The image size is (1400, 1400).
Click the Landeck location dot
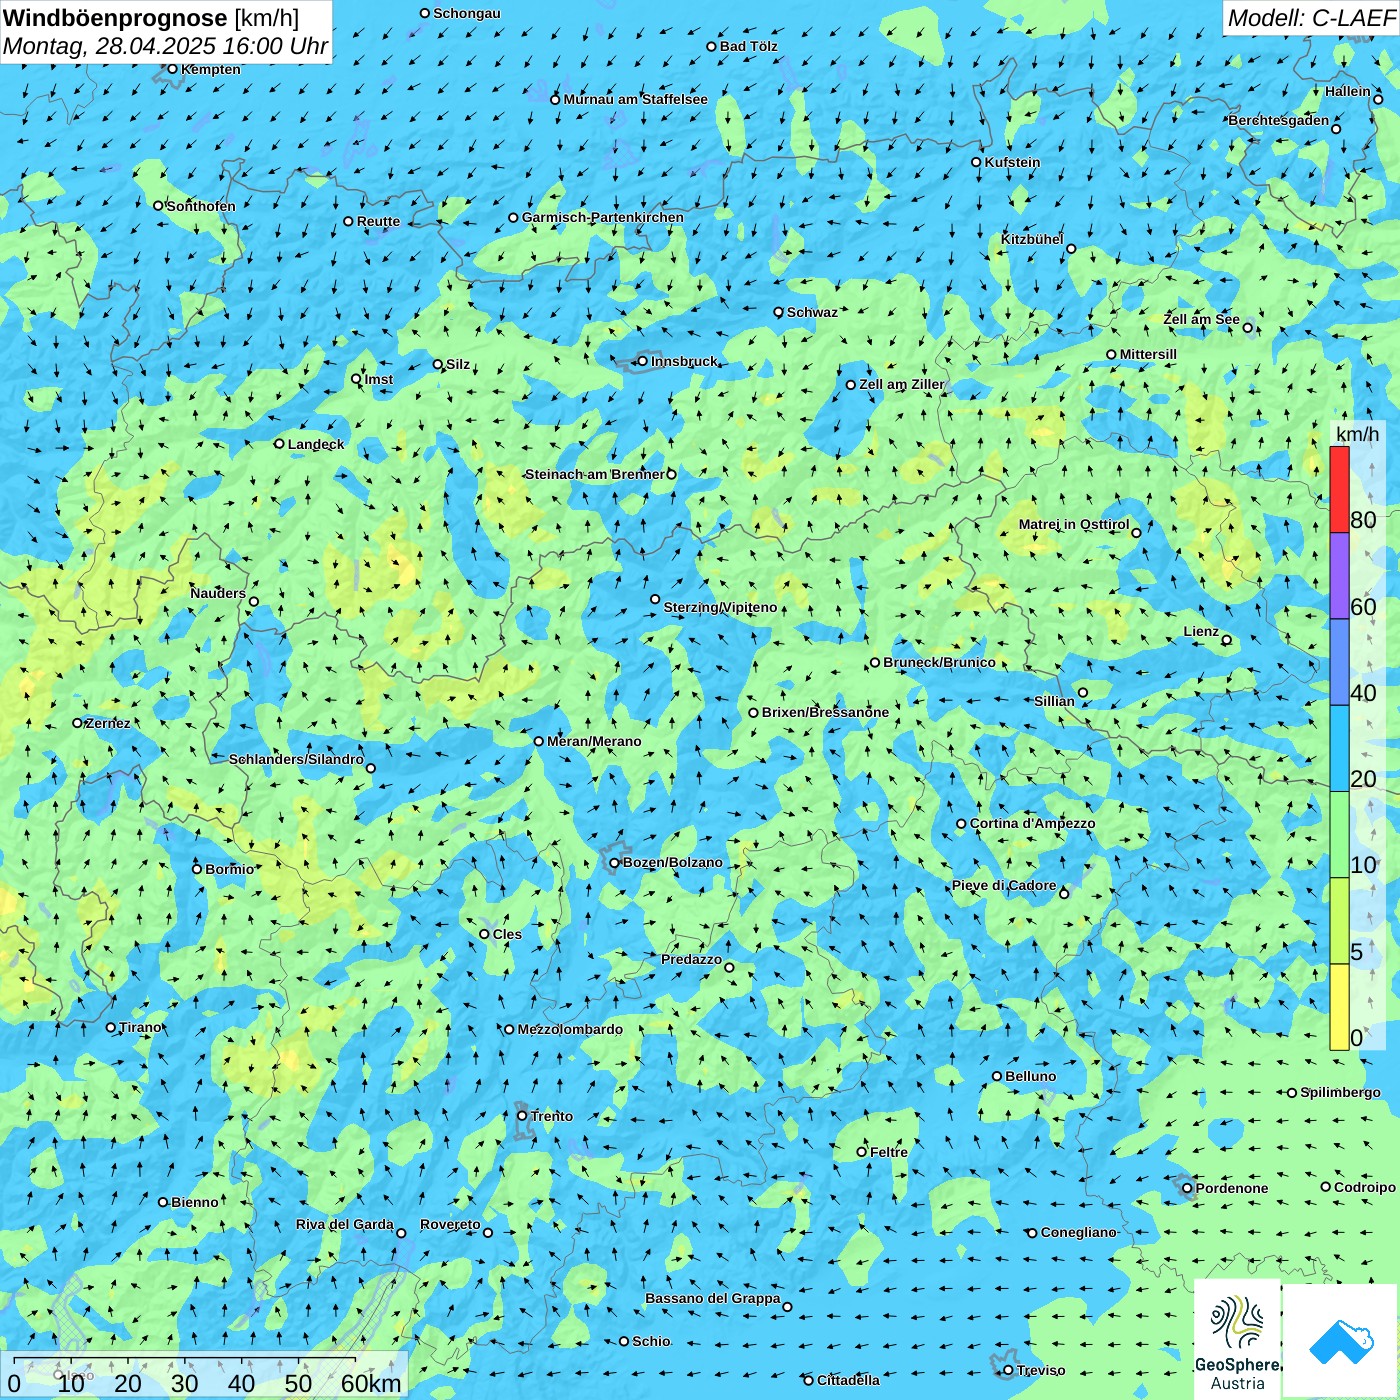tap(279, 444)
